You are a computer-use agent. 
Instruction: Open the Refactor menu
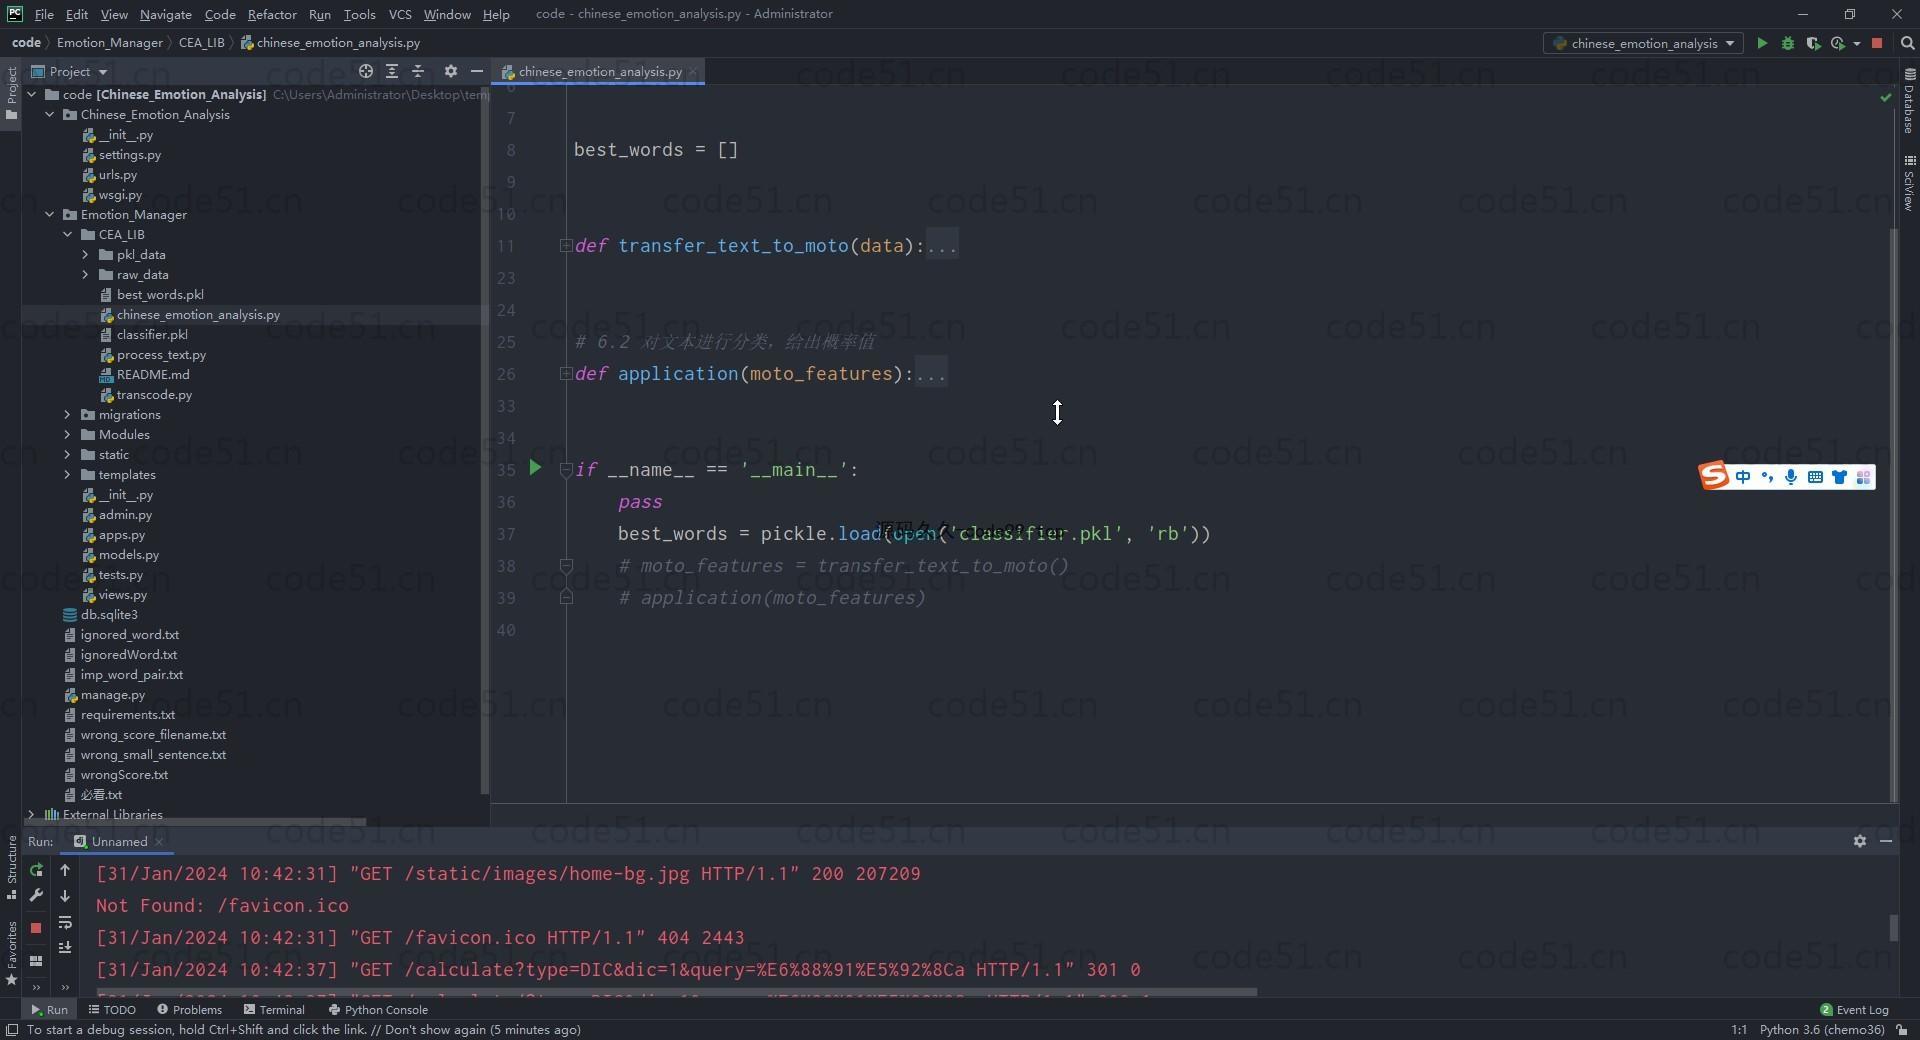(x=272, y=14)
